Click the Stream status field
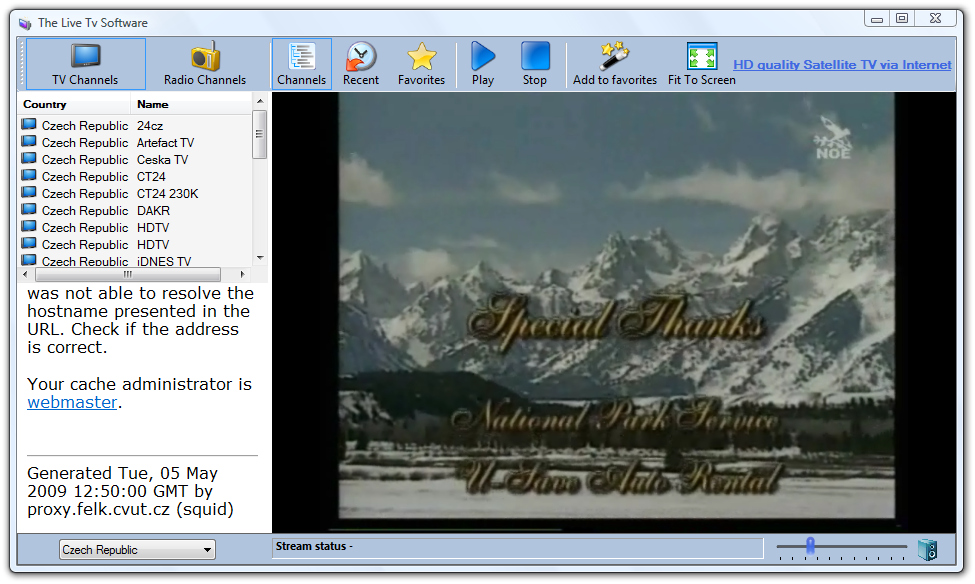The width and height of the screenshot is (975, 584). (x=517, y=548)
